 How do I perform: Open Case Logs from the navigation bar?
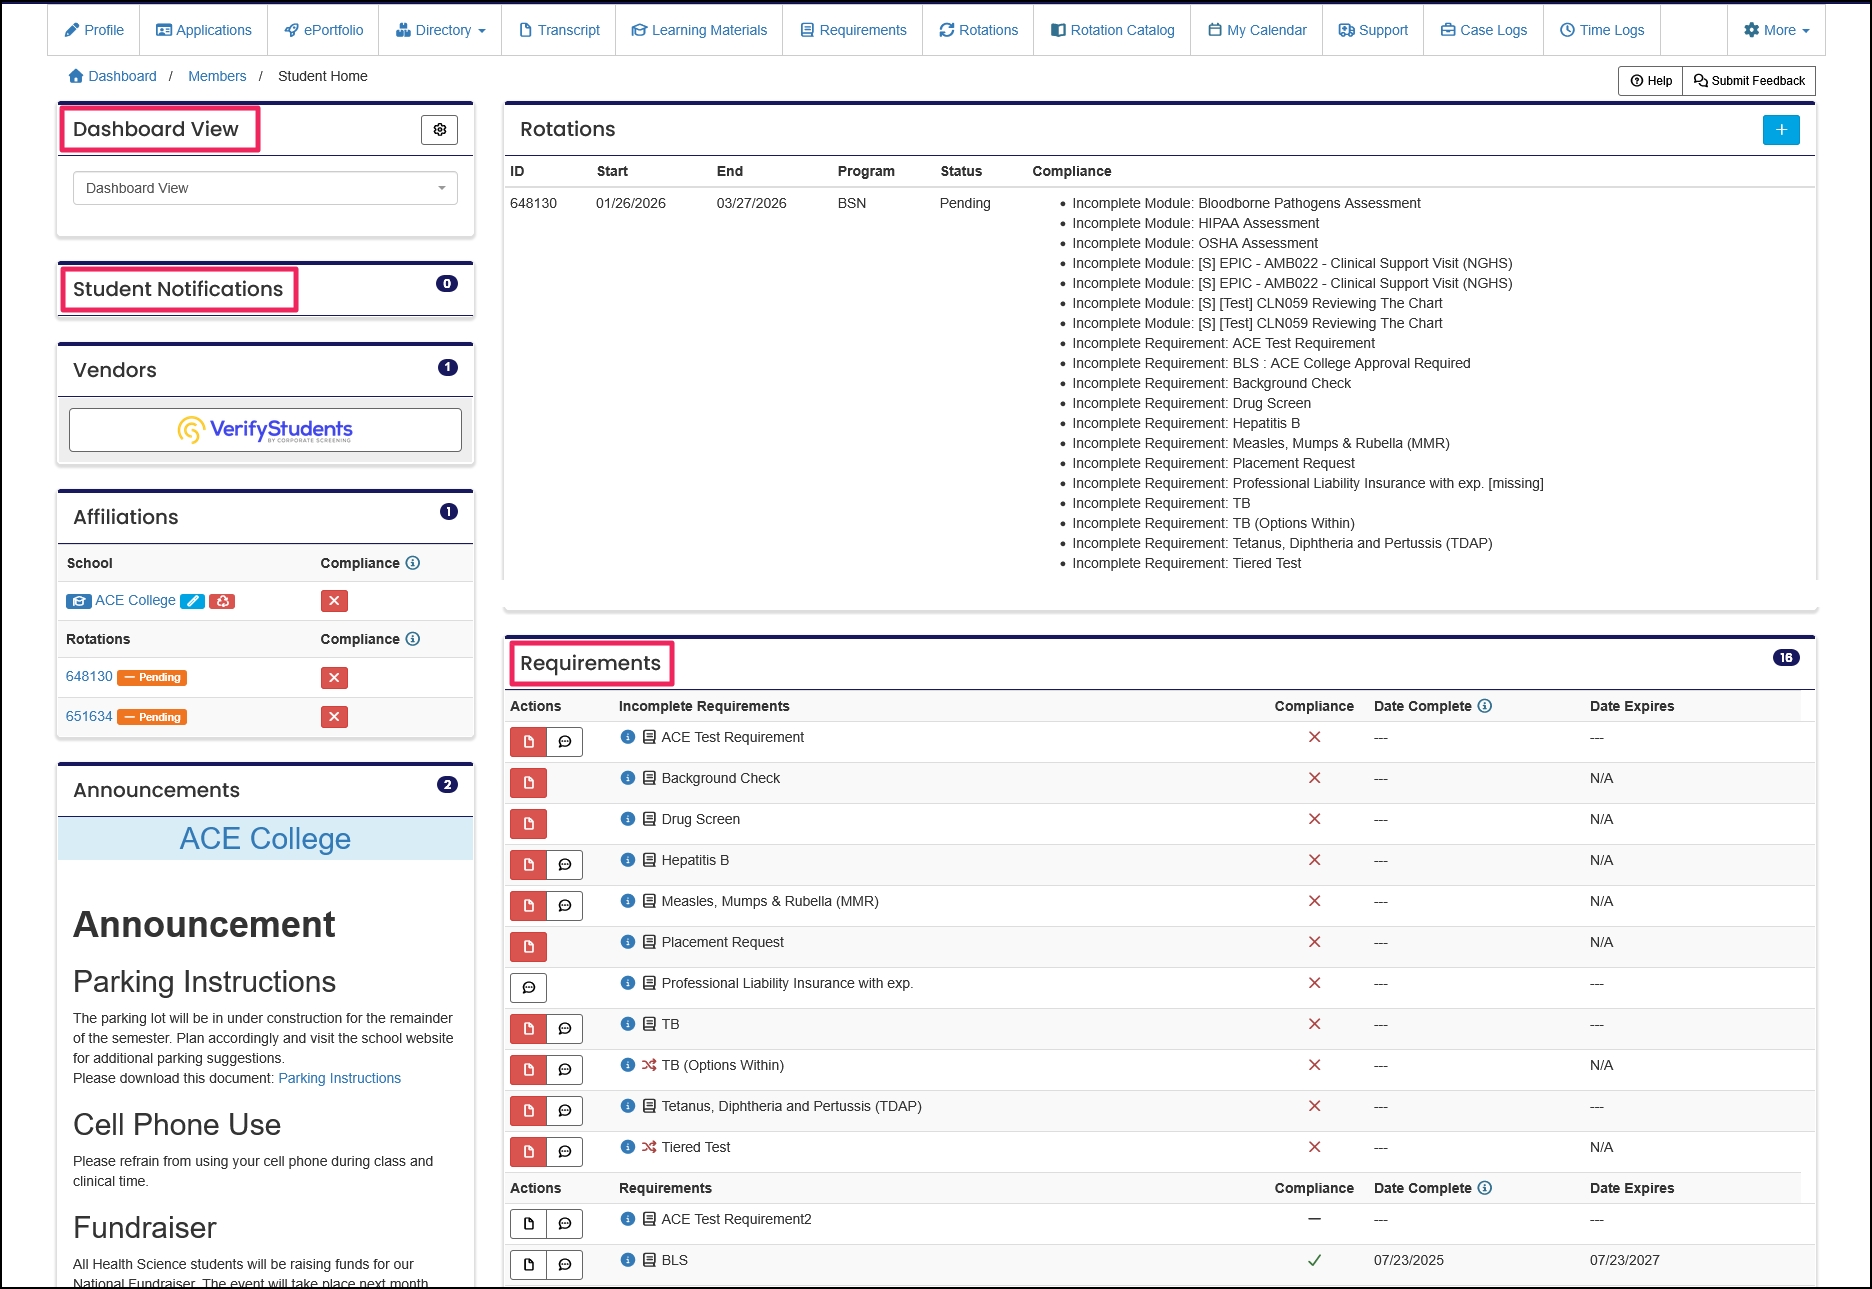tap(1484, 30)
